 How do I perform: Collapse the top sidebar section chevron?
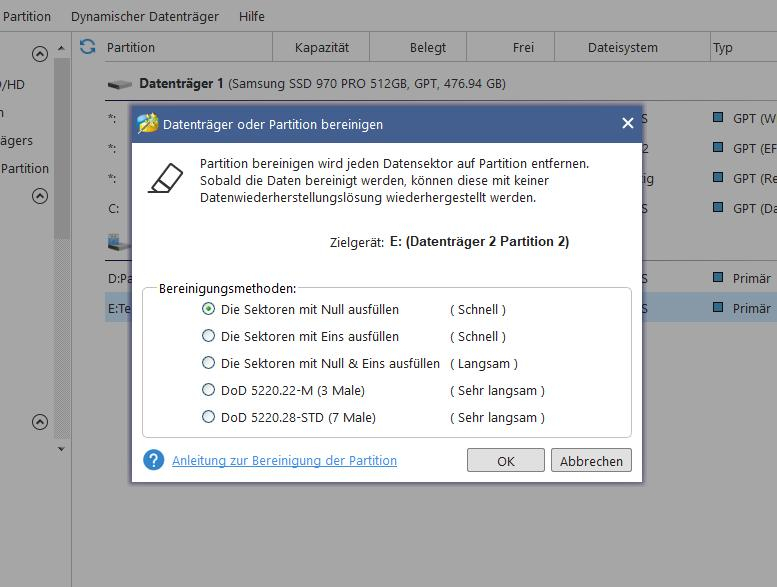40,54
